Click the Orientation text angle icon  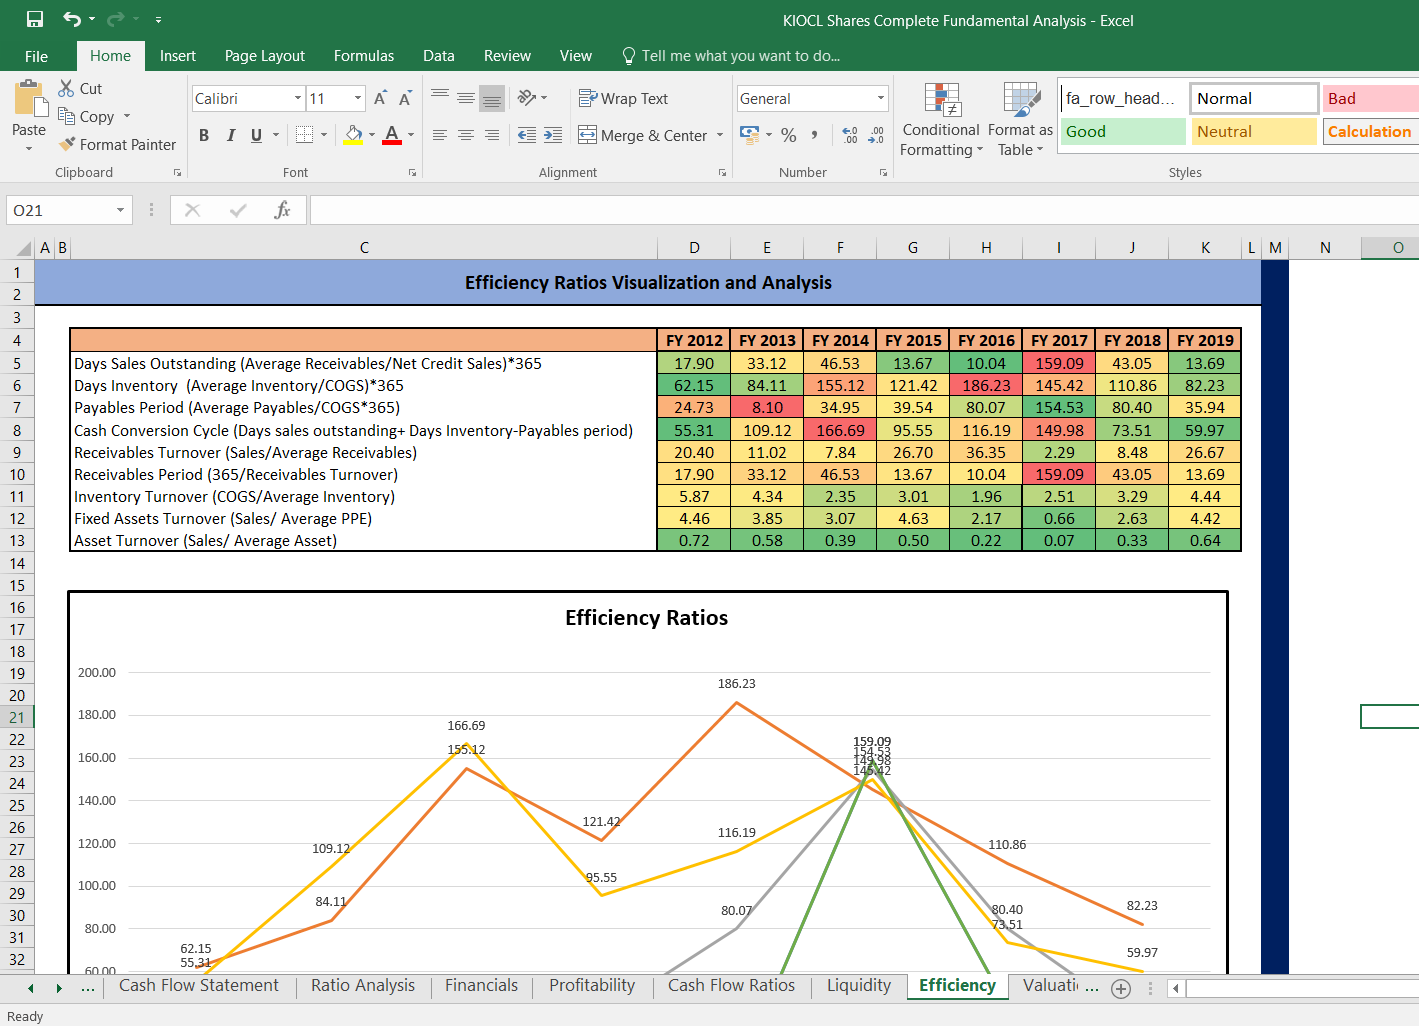tap(527, 98)
